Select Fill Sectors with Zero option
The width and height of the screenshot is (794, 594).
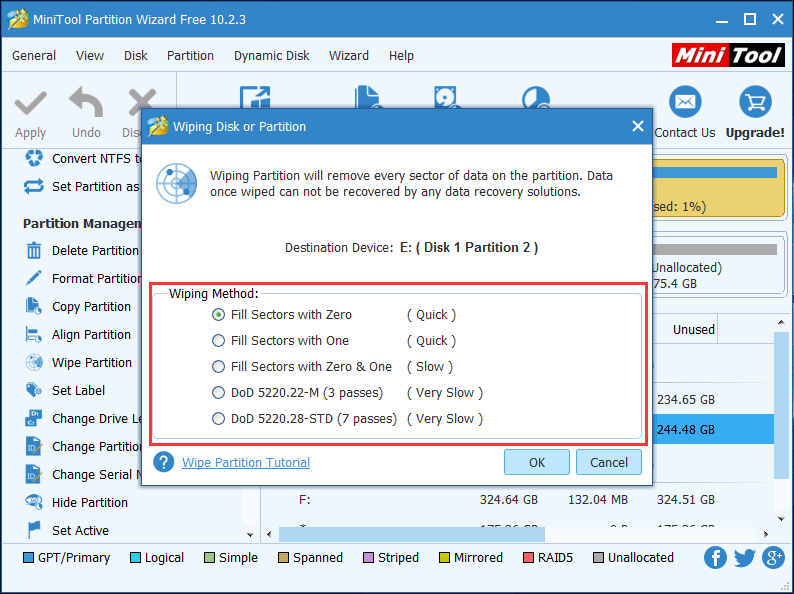pyautogui.click(x=218, y=314)
